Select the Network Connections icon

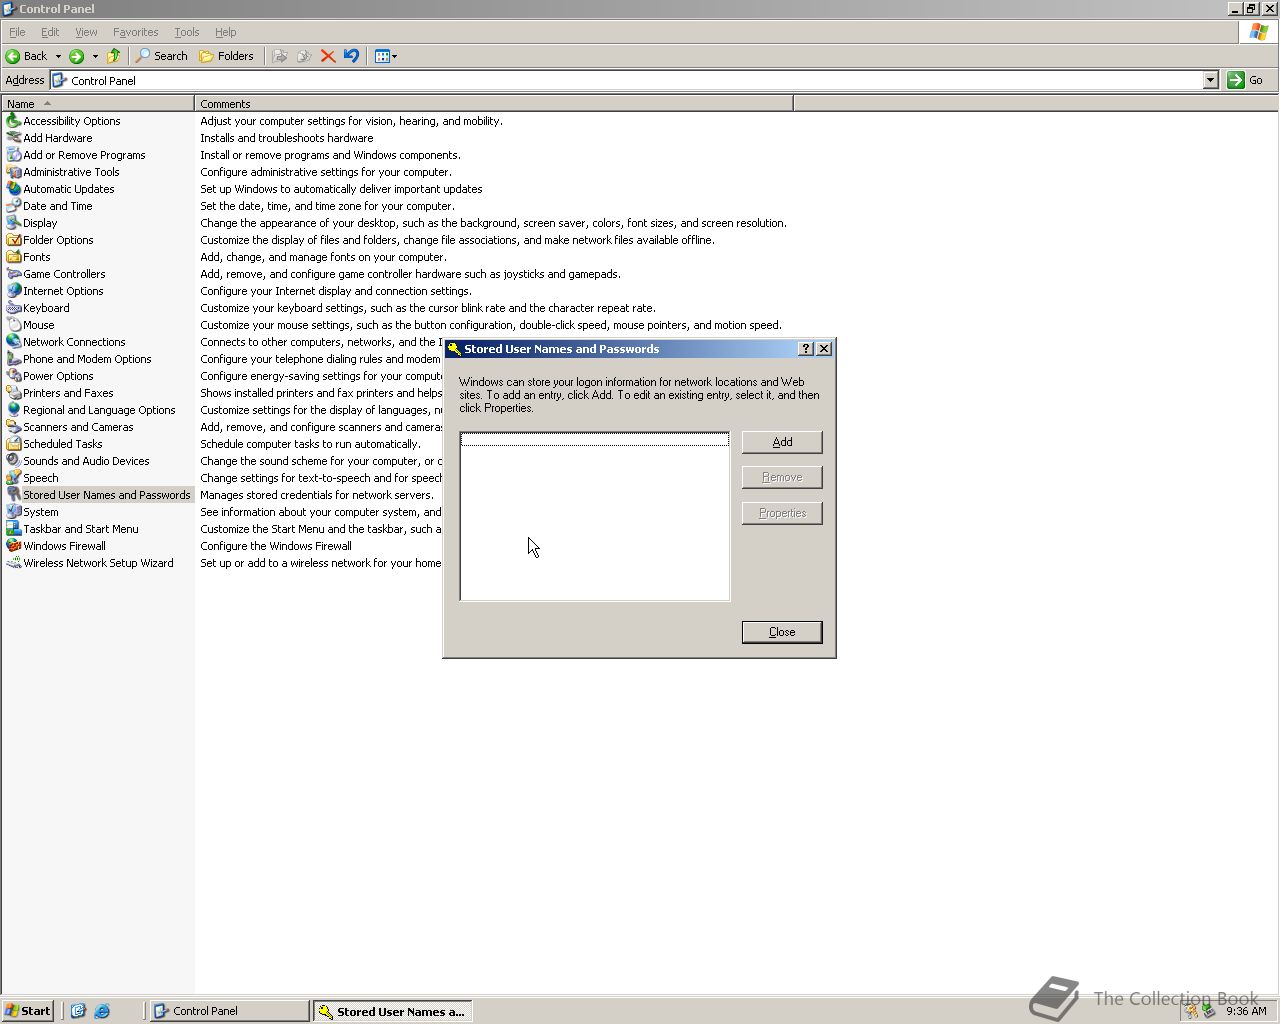point(13,342)
